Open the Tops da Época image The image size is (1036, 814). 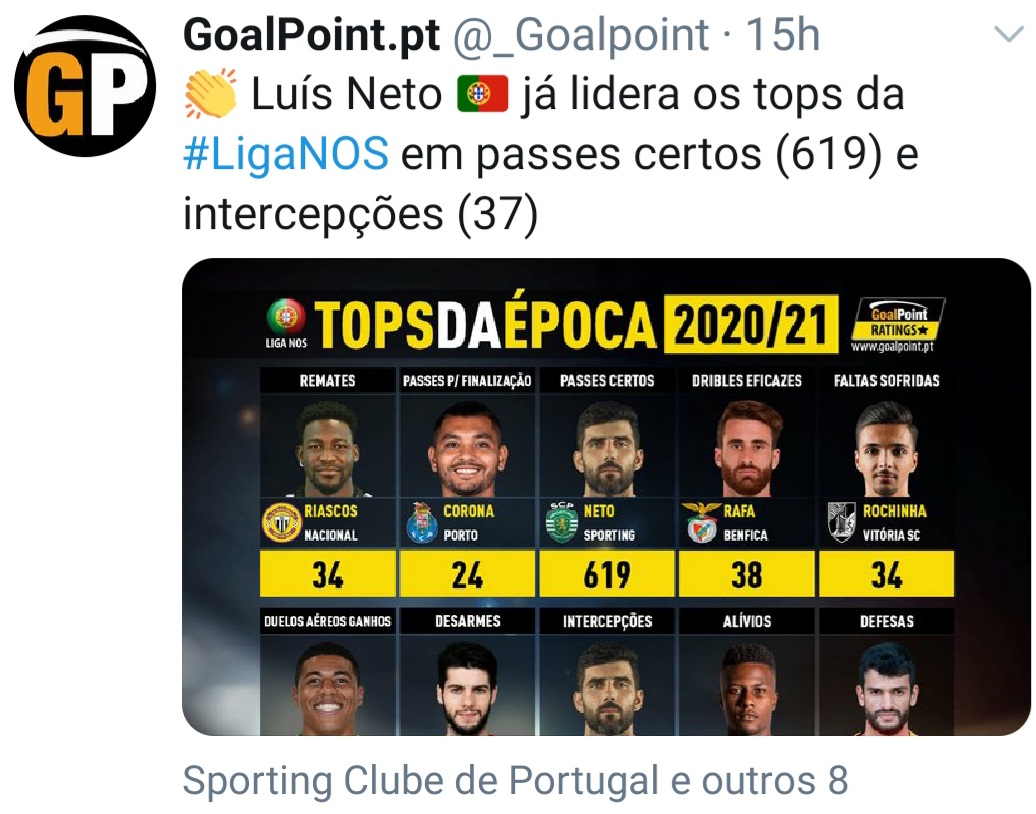(606, 497)
